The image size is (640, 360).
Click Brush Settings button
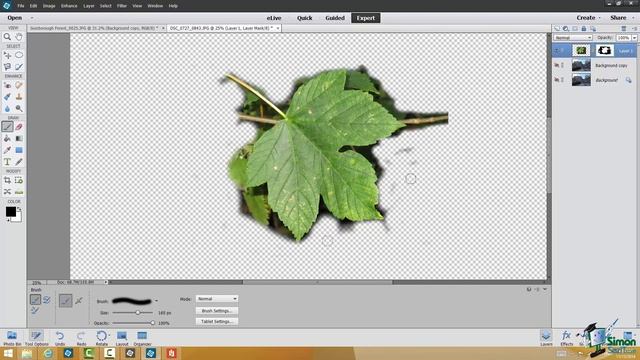217,311
